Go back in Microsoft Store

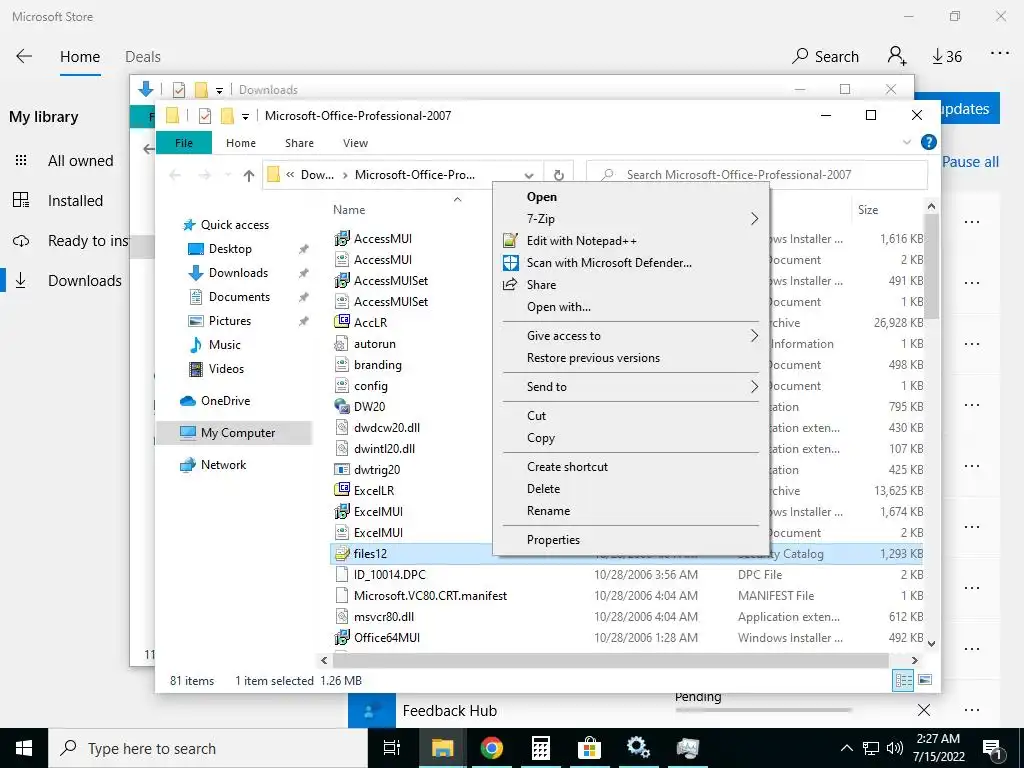pos(24,56)
